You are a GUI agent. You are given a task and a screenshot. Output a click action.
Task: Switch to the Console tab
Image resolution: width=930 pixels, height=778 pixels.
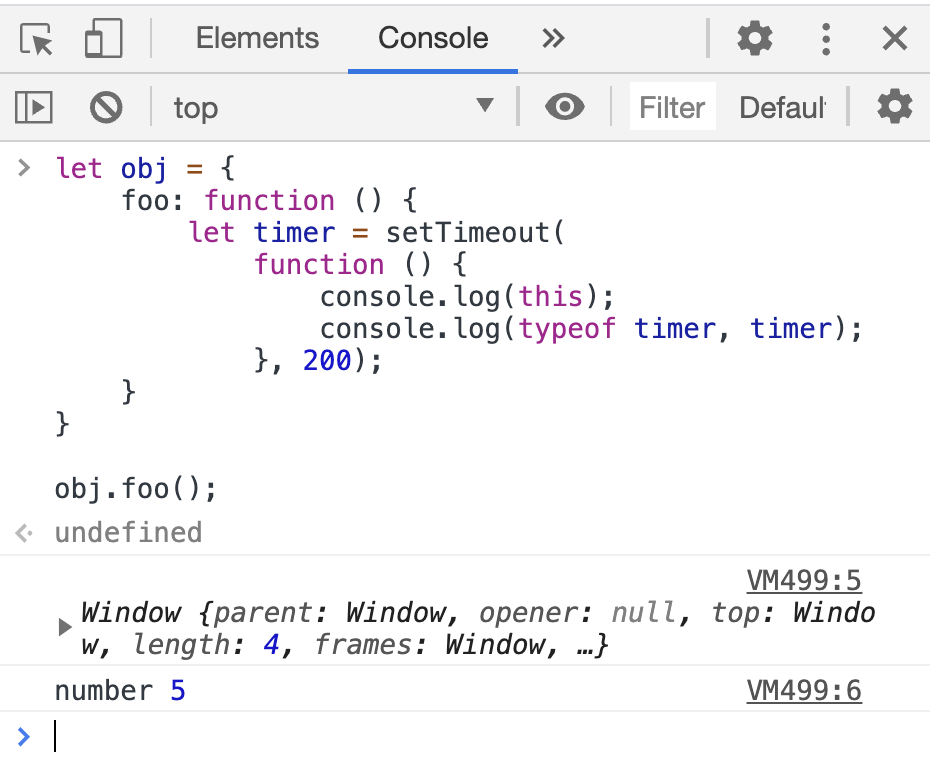pos(433,39)
